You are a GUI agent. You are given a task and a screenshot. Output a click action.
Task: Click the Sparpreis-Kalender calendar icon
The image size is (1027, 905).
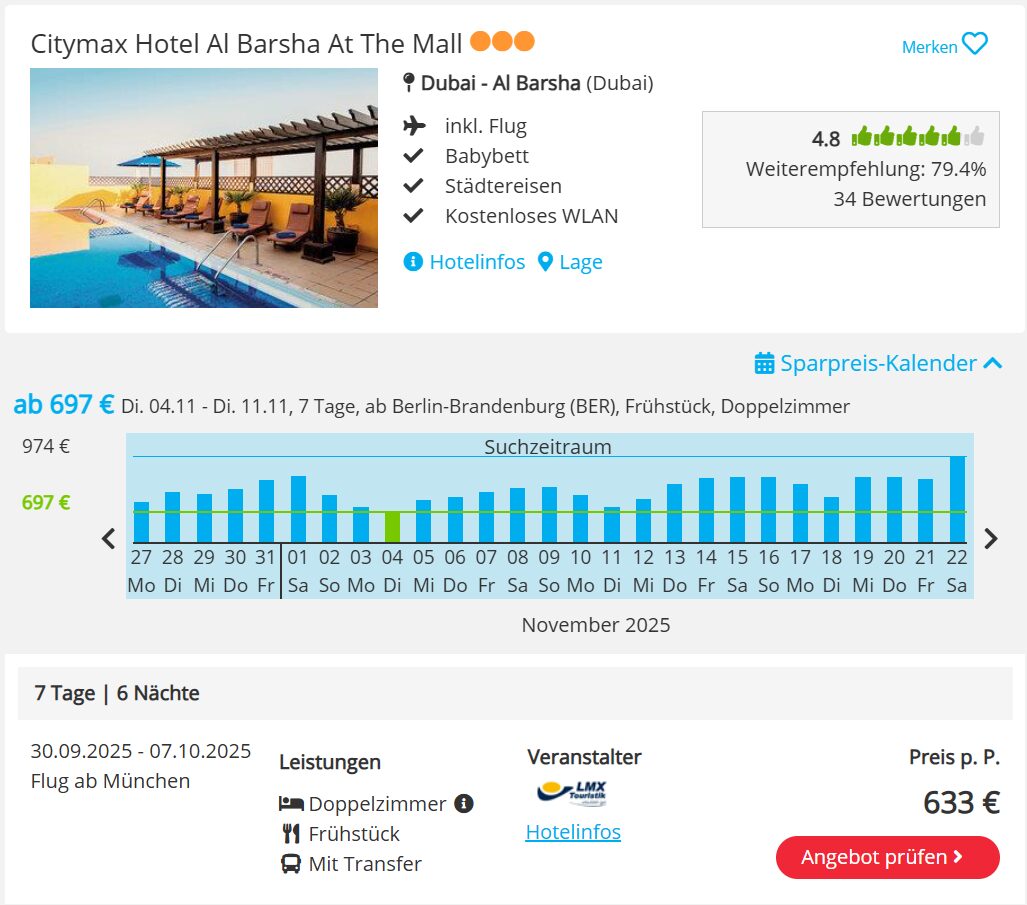765,363
